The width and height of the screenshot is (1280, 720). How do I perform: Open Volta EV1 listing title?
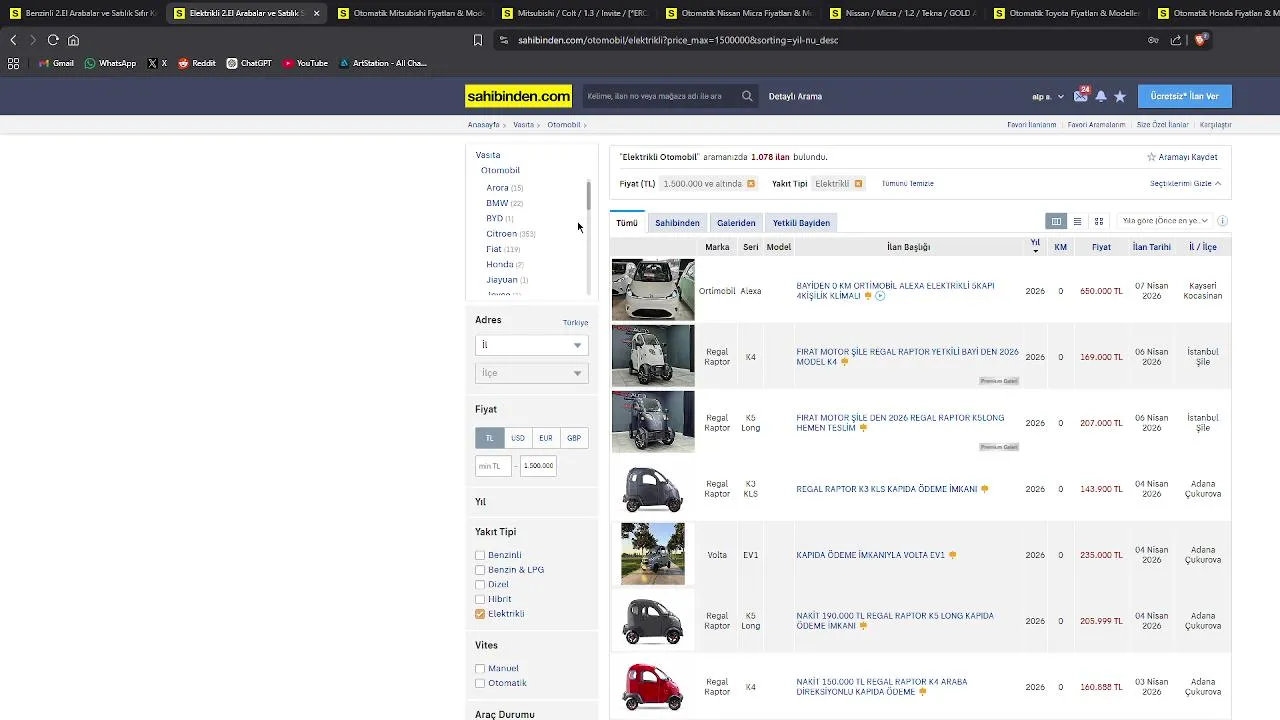[x=870, y=555]
